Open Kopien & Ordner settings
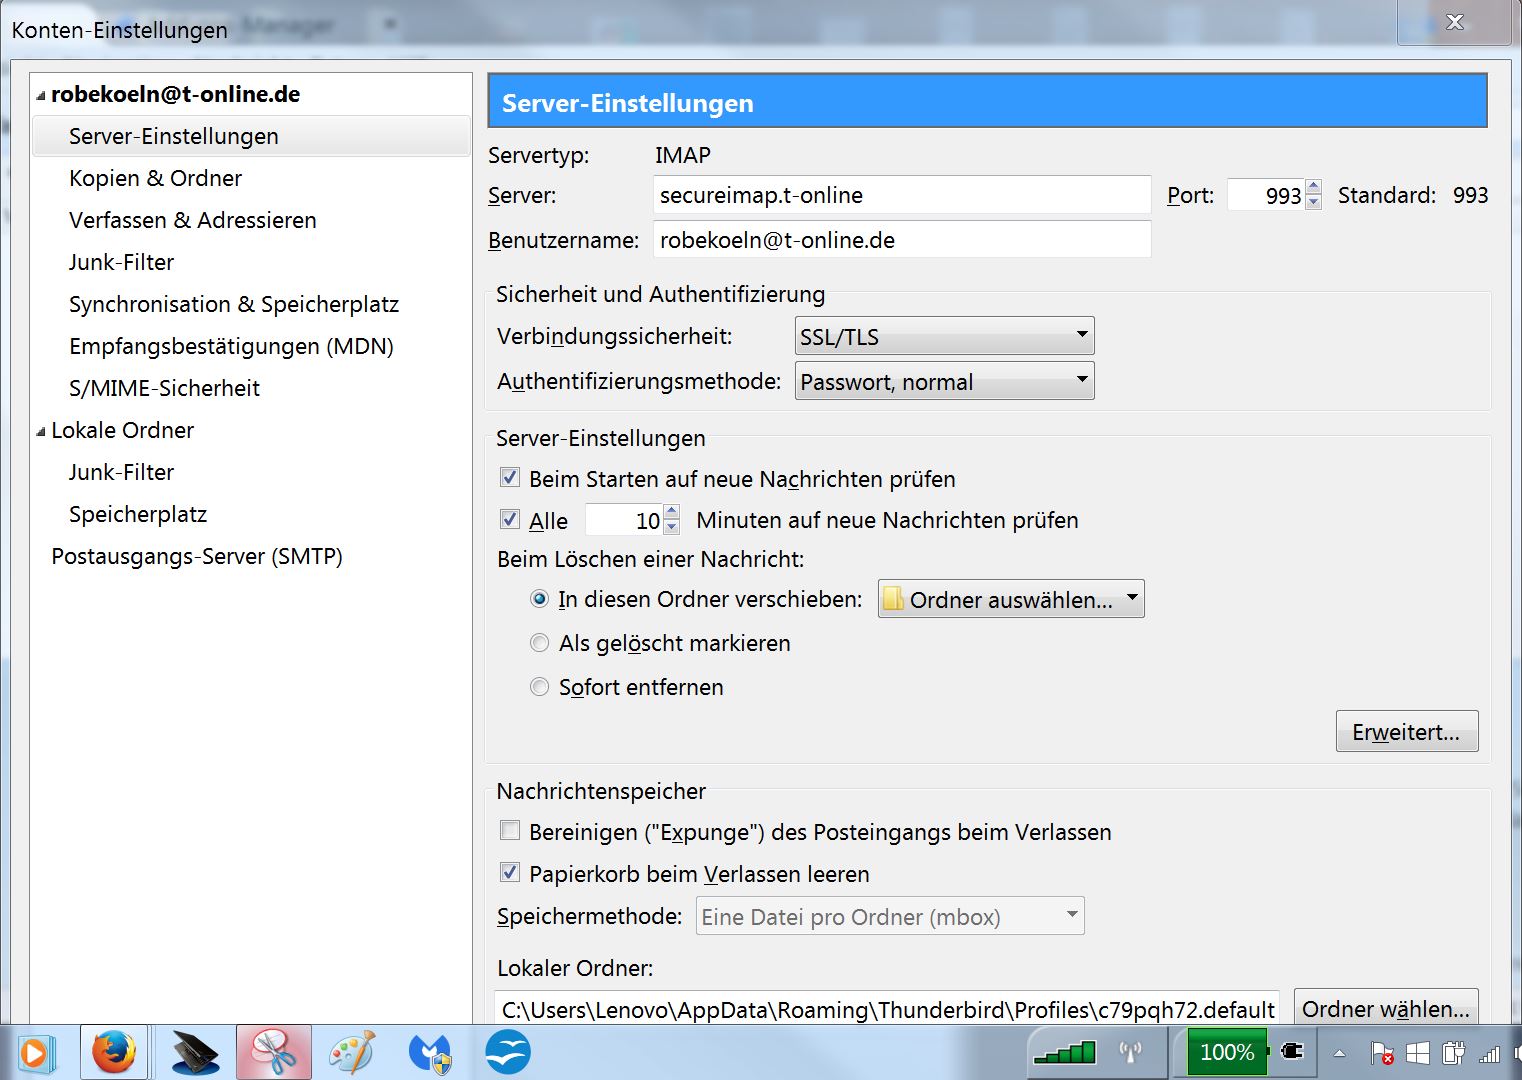1522x1080 pixels. [155, 178]
